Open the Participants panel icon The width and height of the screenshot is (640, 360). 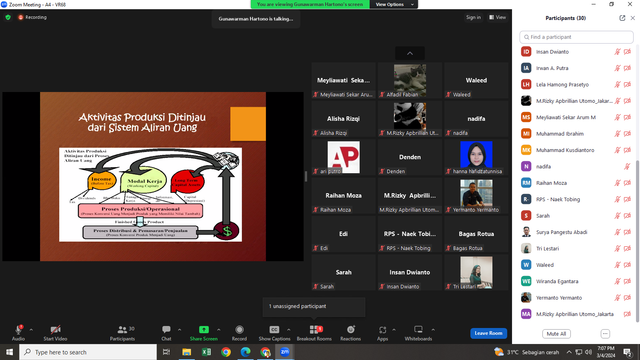point(122,330)
